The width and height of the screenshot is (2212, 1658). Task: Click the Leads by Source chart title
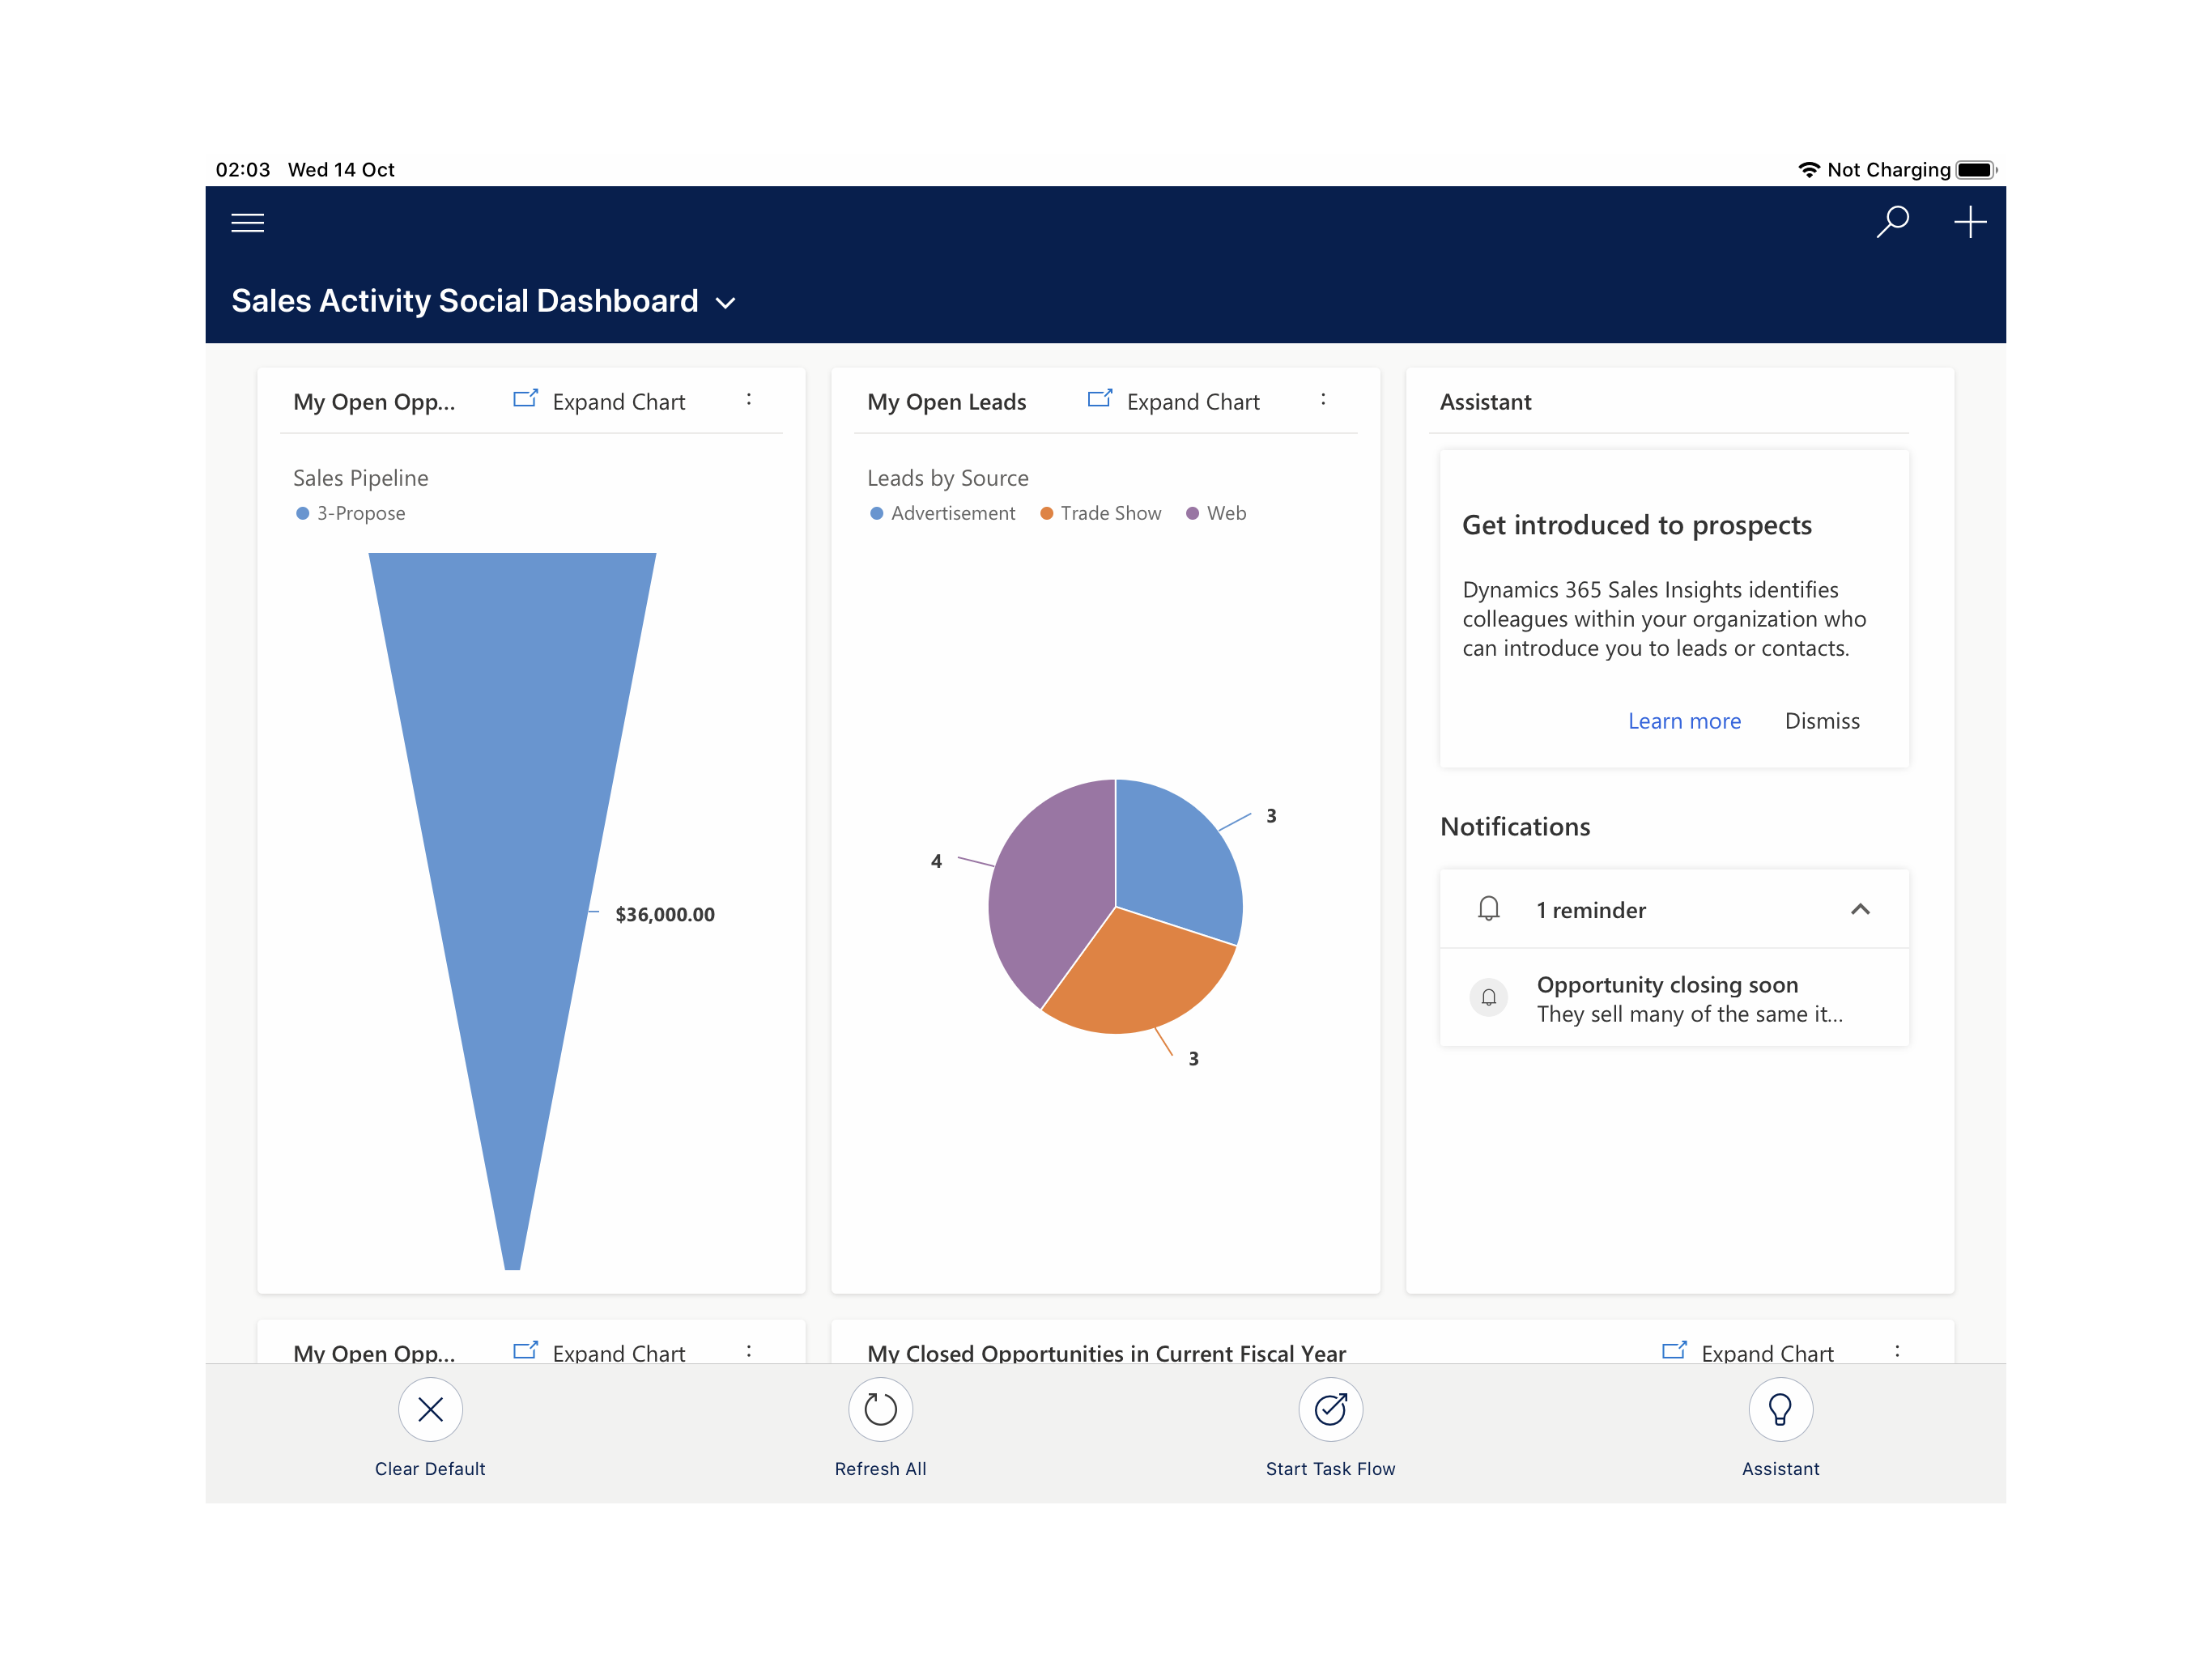click(x=947, y=478)
